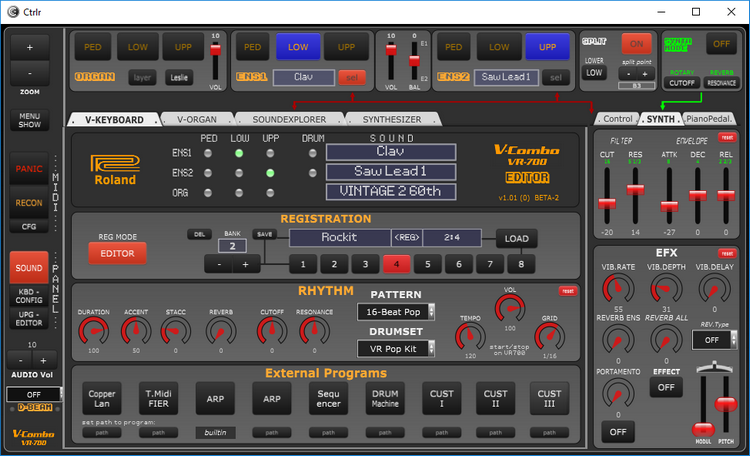Screen dimensions: 750x456
Task: Toggle the ENS1 LOW part button
Action: click(298, 47)
